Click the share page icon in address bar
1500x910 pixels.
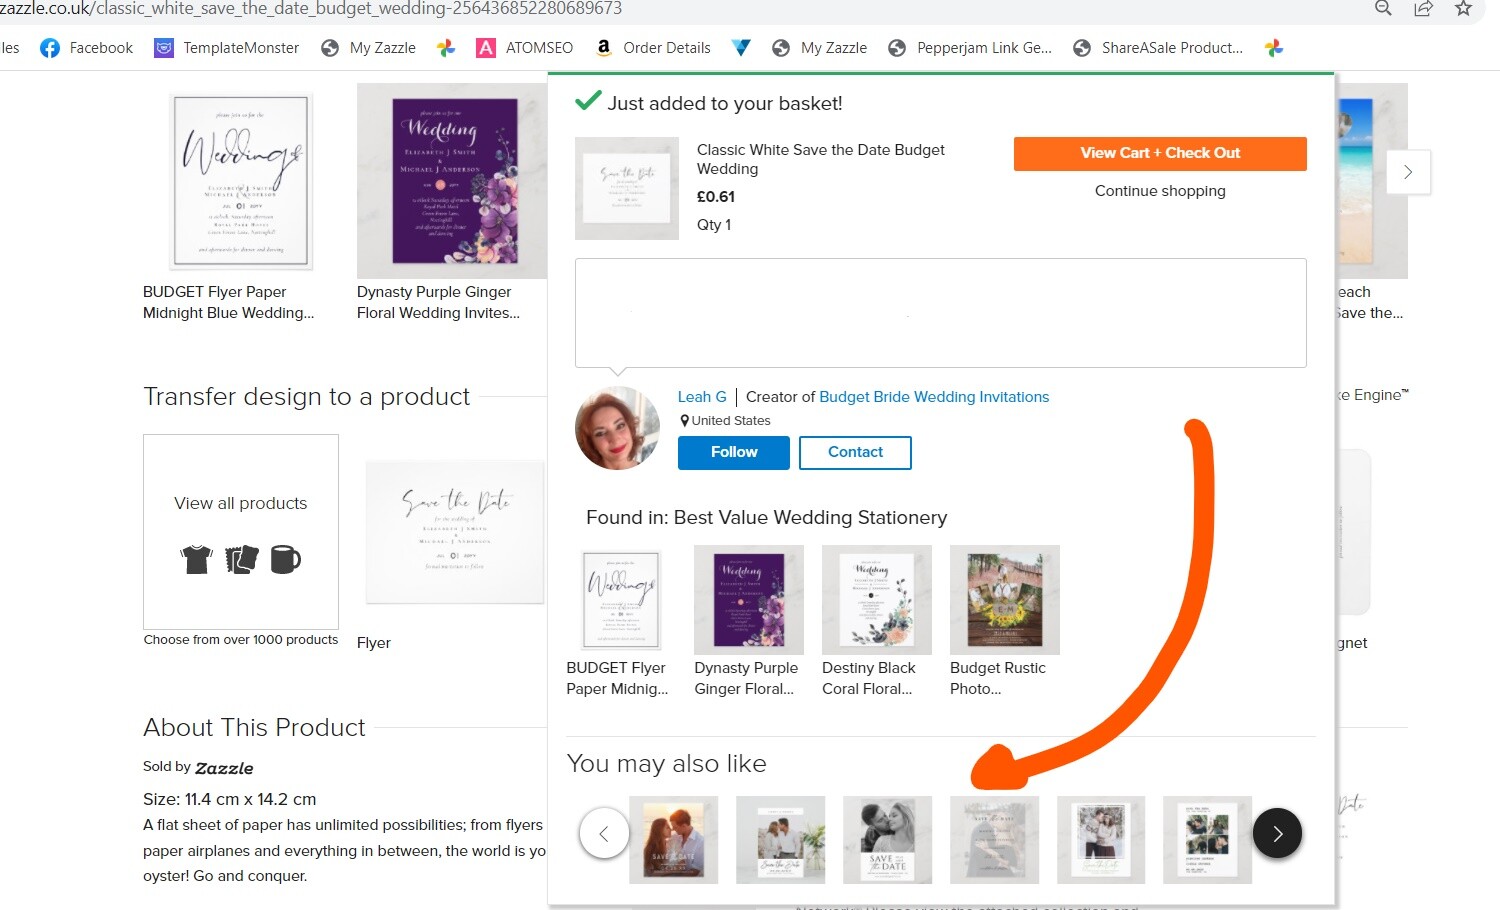pyautogui.click(x=1423, y=9)
